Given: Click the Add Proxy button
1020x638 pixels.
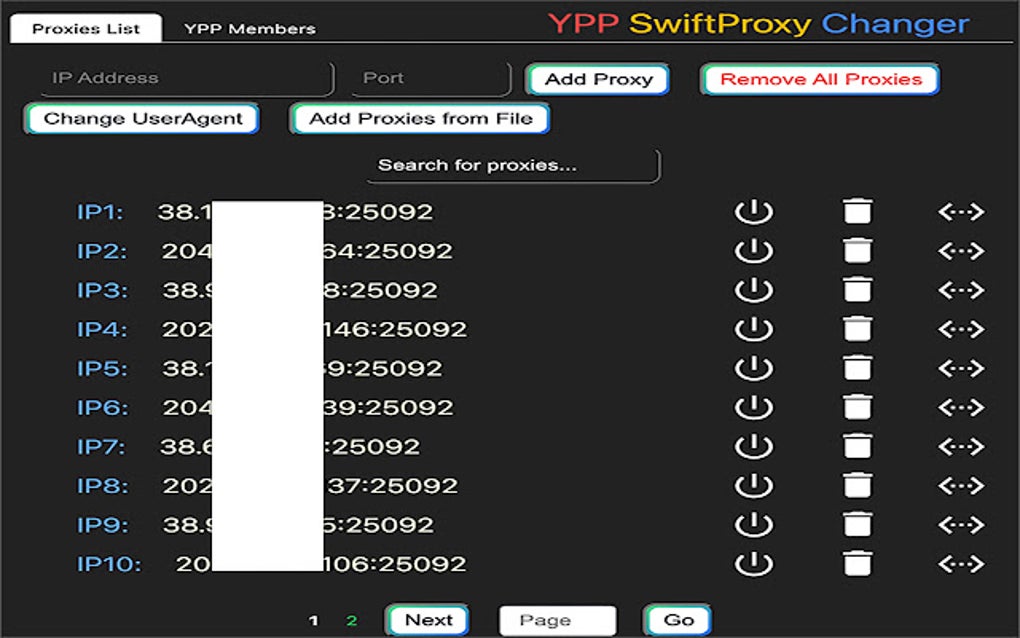Looking at the screenshot, I should 597,78.
